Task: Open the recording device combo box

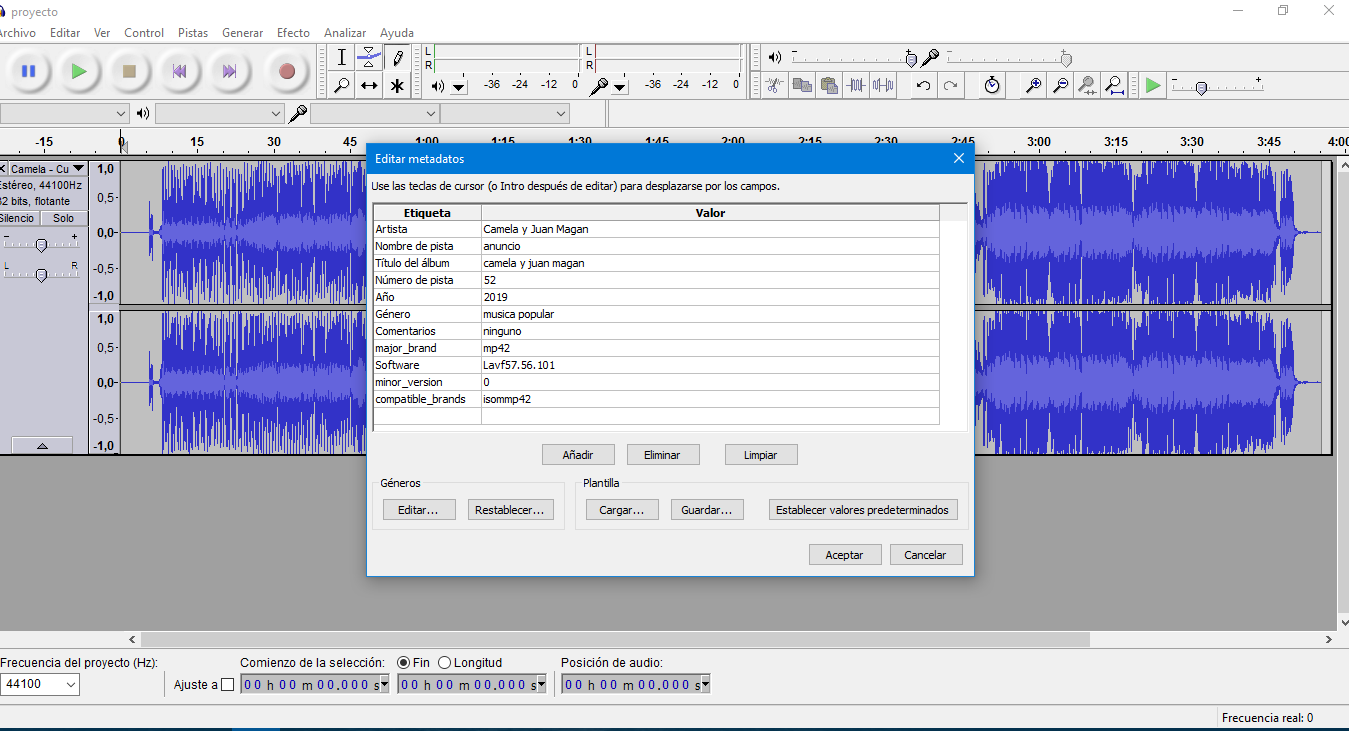Action: coord(375,114)
